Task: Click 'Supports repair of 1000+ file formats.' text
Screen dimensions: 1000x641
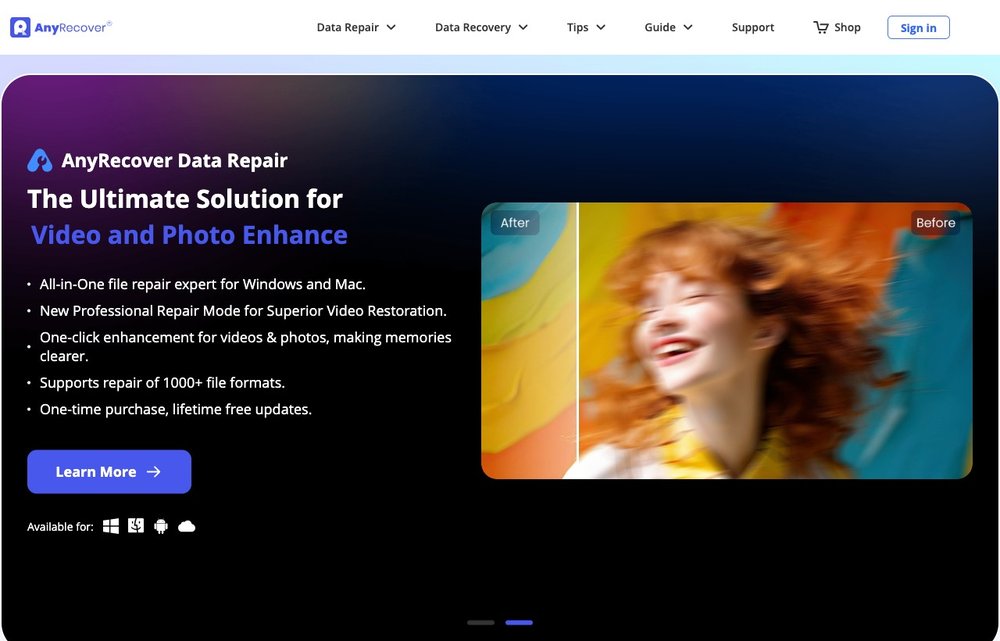Action: pos(162,383)
